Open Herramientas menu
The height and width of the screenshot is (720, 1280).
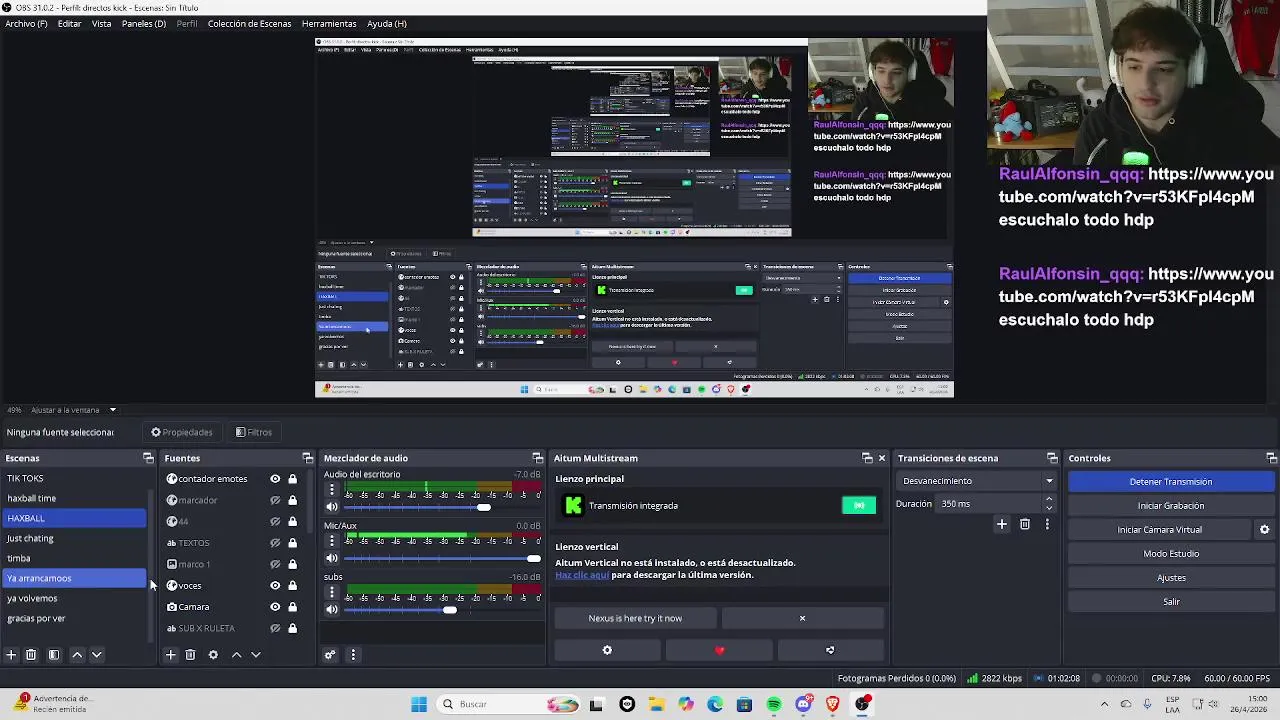coord(329,23)
